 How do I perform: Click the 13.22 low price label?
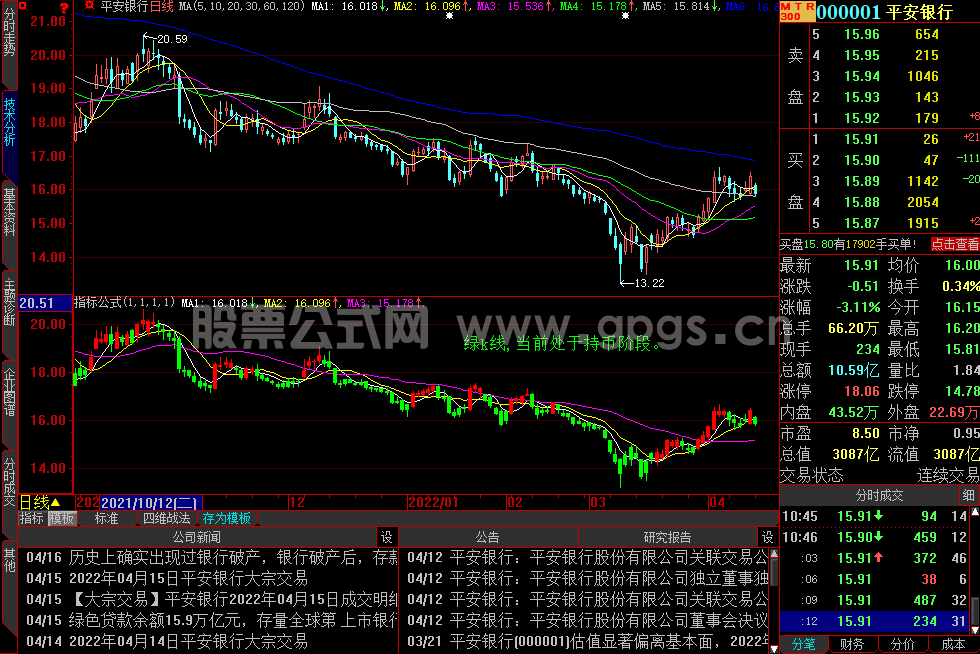[649, 283]
